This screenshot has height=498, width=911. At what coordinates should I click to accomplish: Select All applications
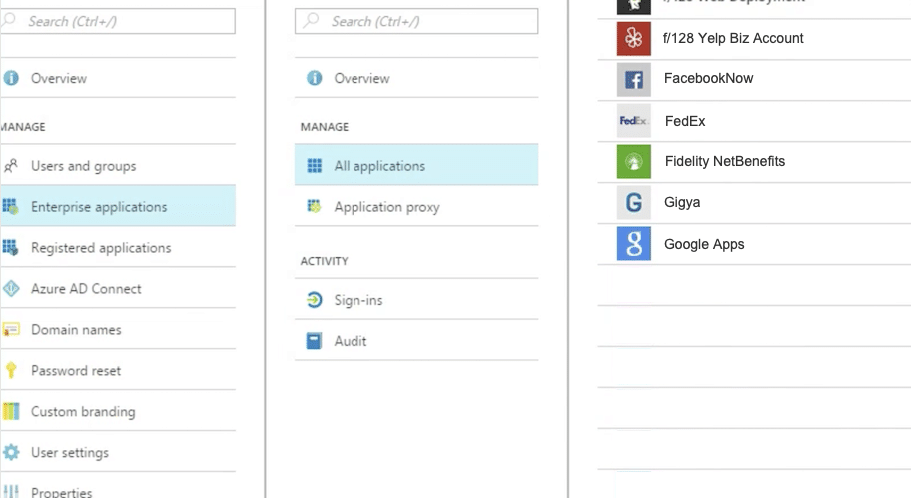(416, 165)
